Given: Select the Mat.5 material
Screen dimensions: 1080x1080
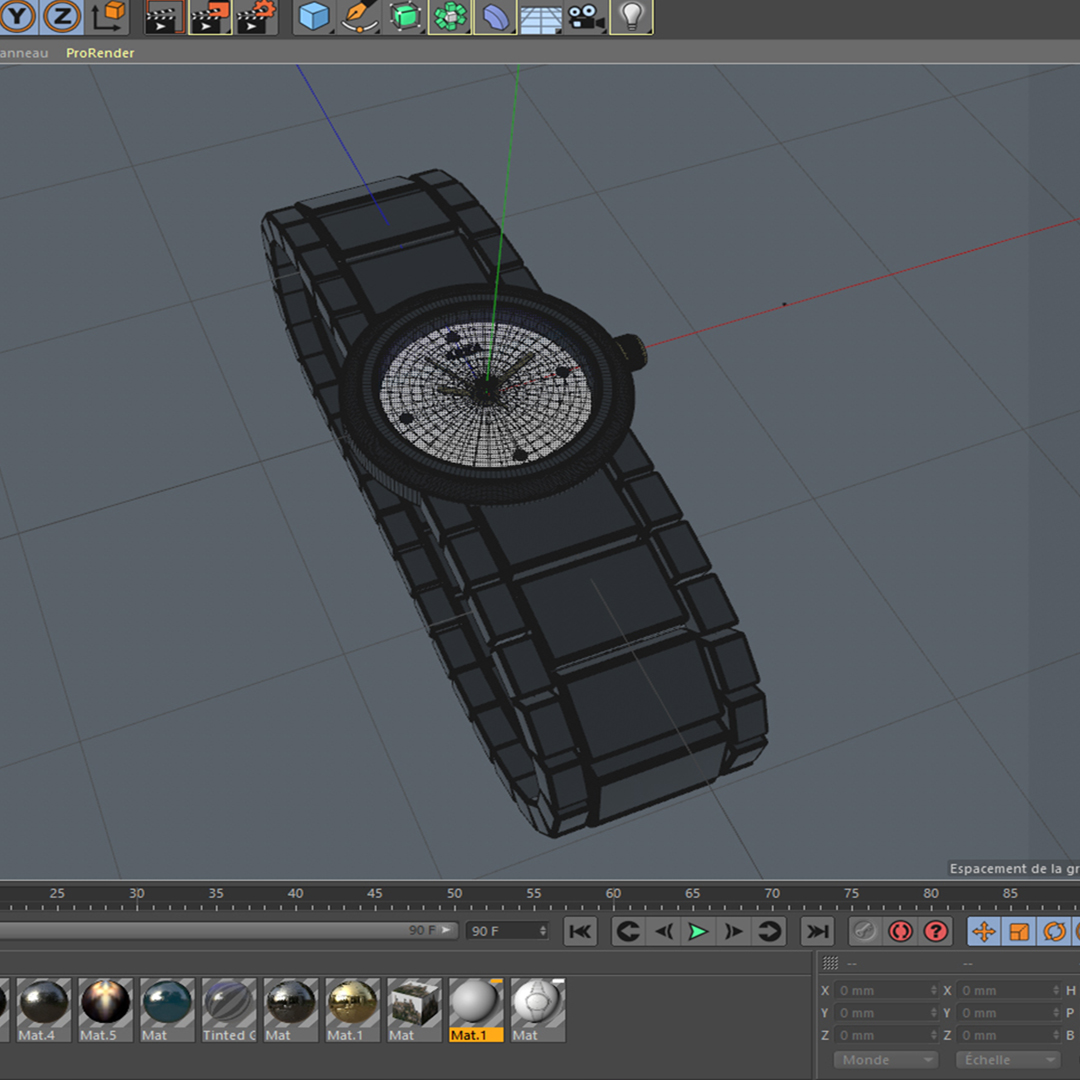Looking at the screenshot, I should (105, 1009).
